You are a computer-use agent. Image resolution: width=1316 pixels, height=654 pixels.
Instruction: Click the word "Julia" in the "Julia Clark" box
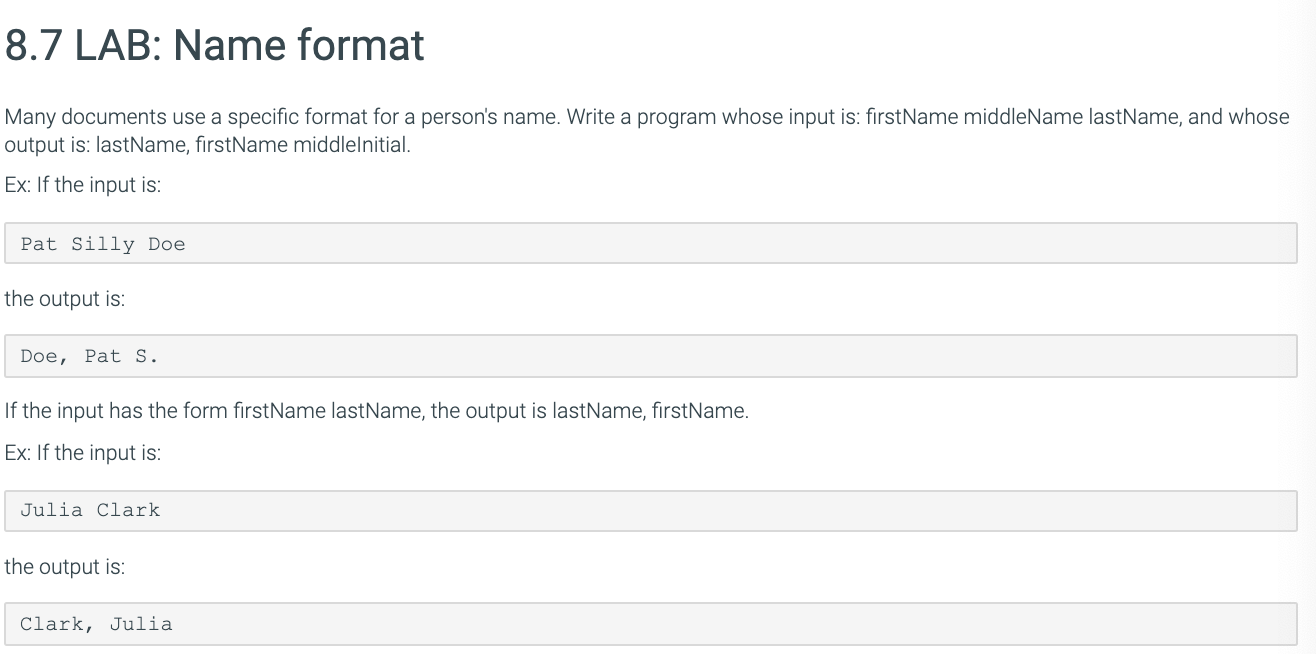[52, 510]
